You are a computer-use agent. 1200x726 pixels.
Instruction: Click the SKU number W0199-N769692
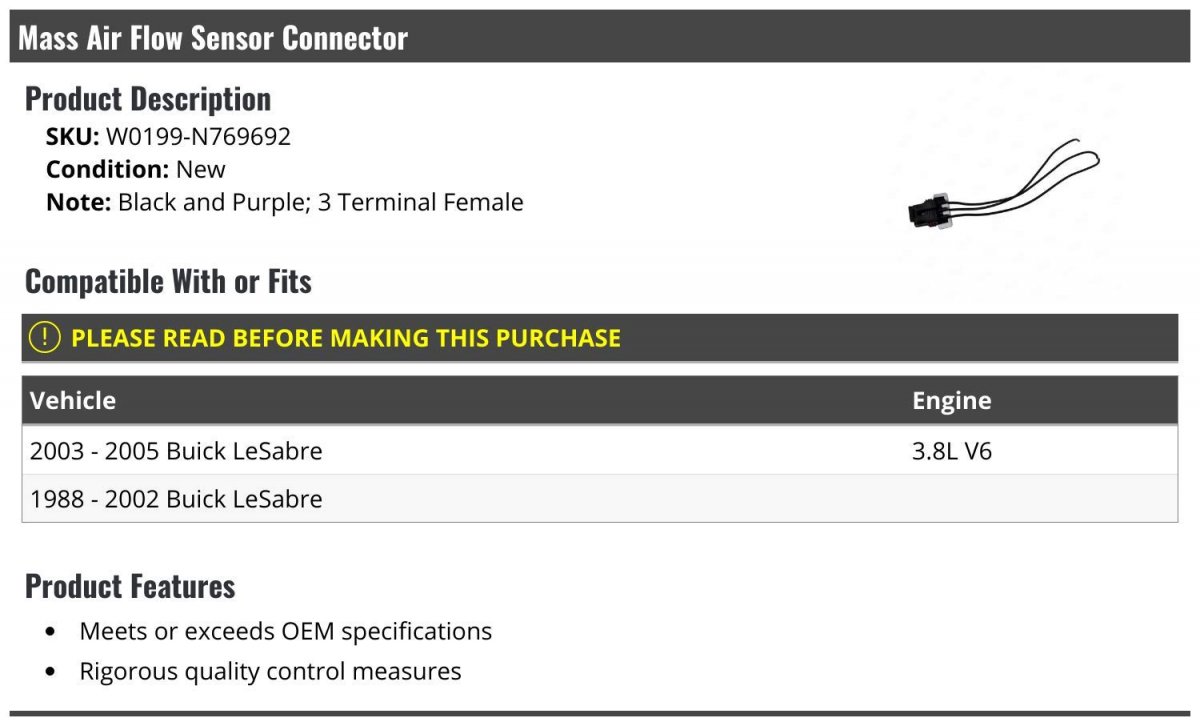[x=198, y=136]
